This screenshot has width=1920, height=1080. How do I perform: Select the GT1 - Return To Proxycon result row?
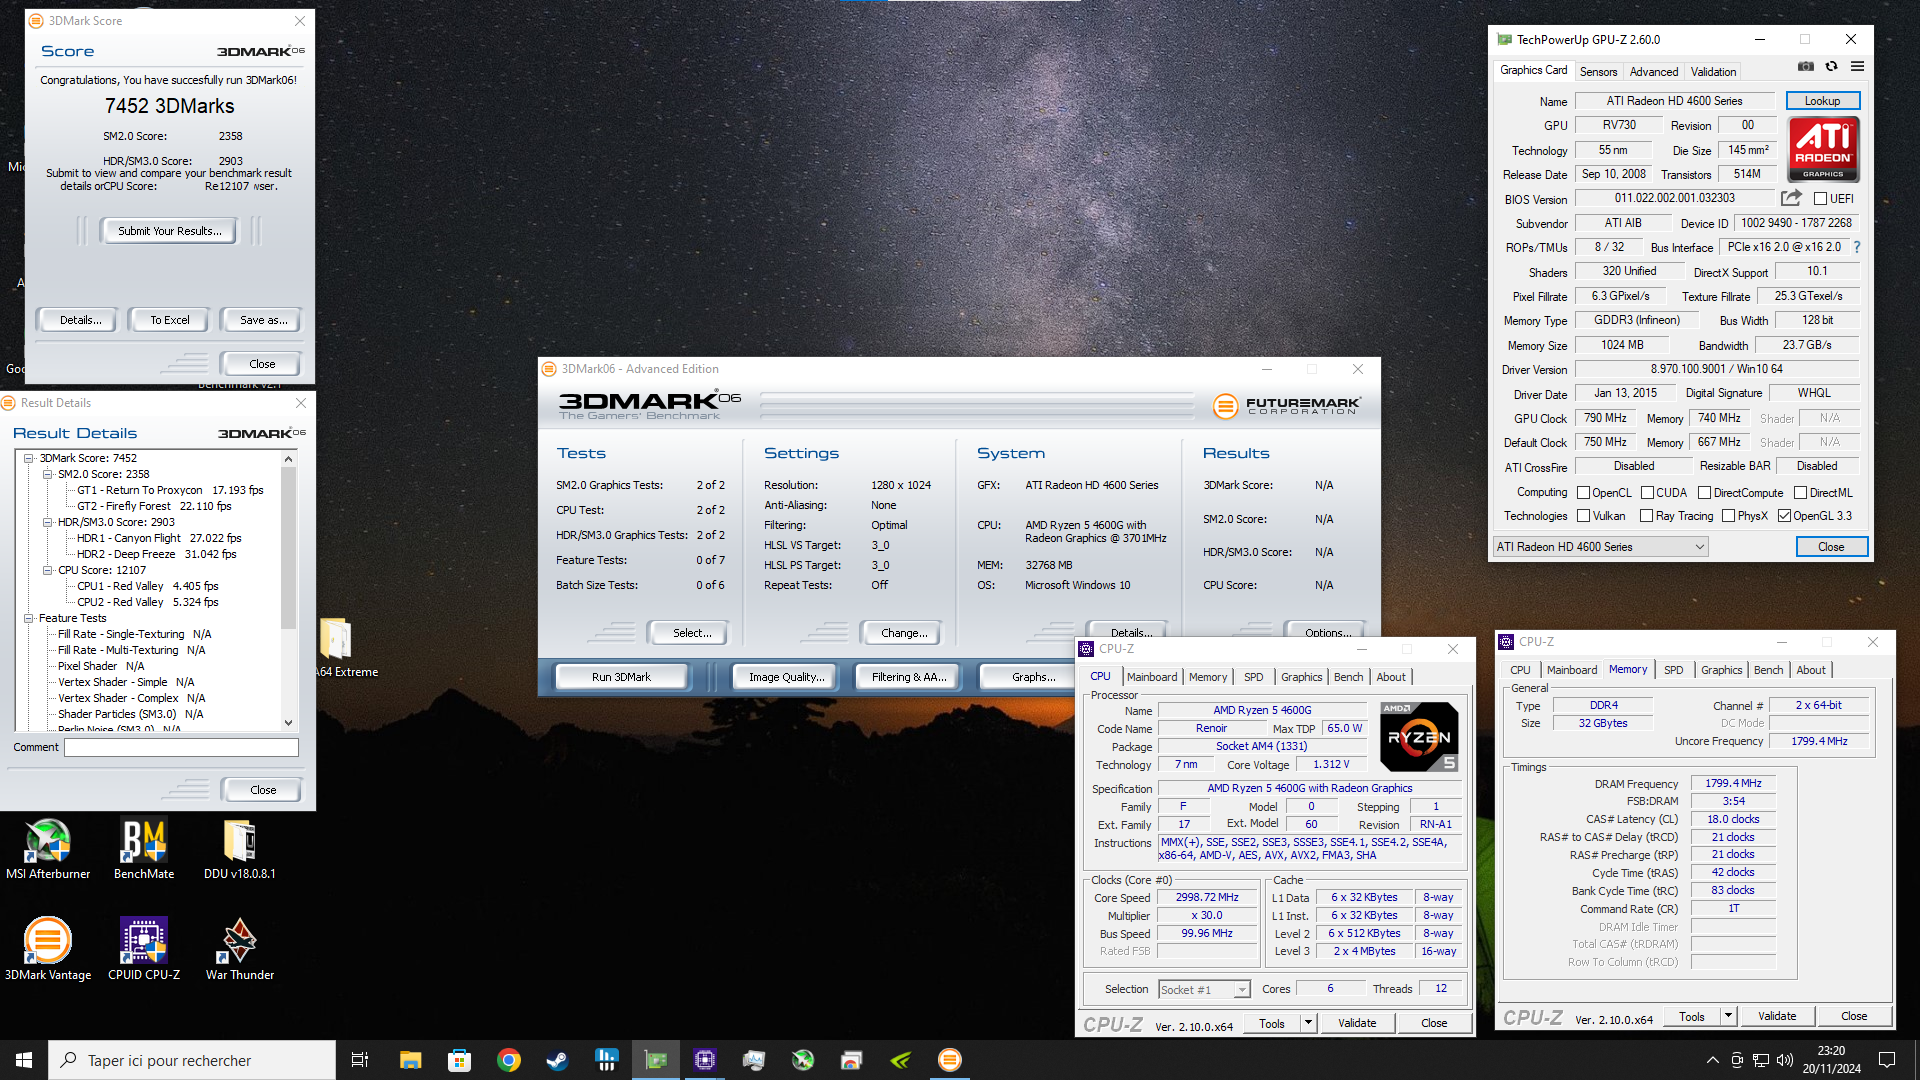tap(170, 490)
